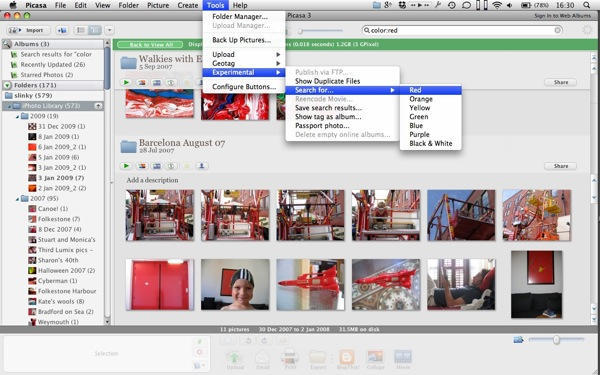Switch to flat folder list view
The width and height of the screenshot is (600, 375).
tap(80, 30)
